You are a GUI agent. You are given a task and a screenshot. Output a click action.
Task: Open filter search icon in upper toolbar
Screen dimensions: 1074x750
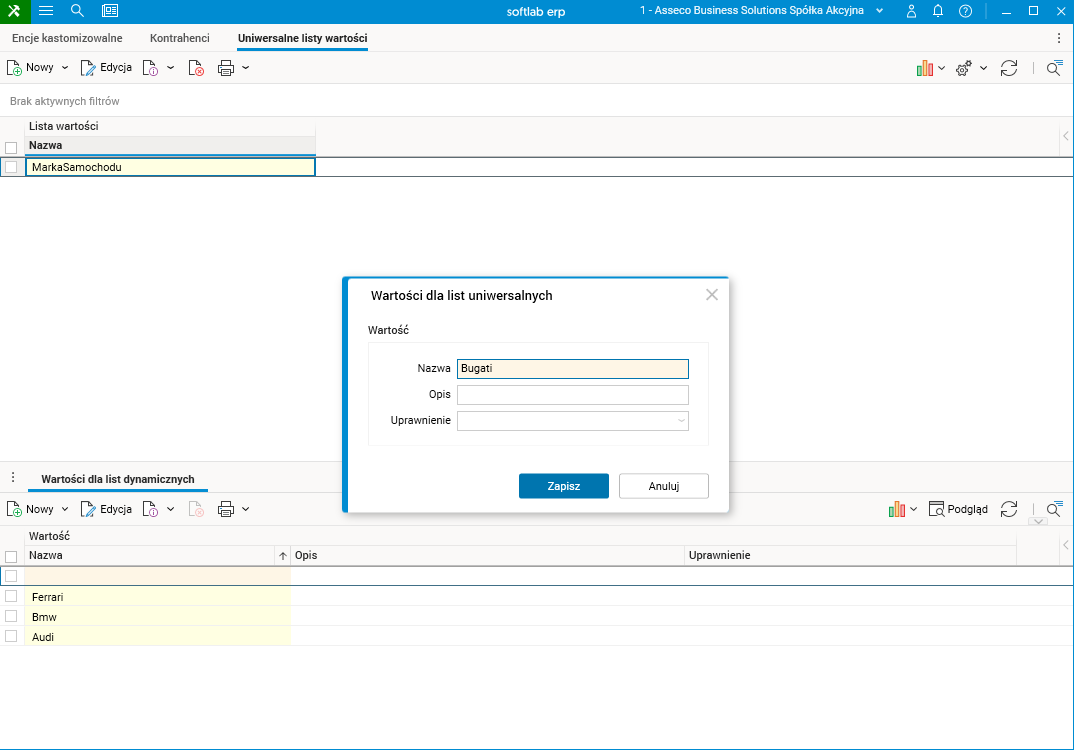tap(1054, 68)
